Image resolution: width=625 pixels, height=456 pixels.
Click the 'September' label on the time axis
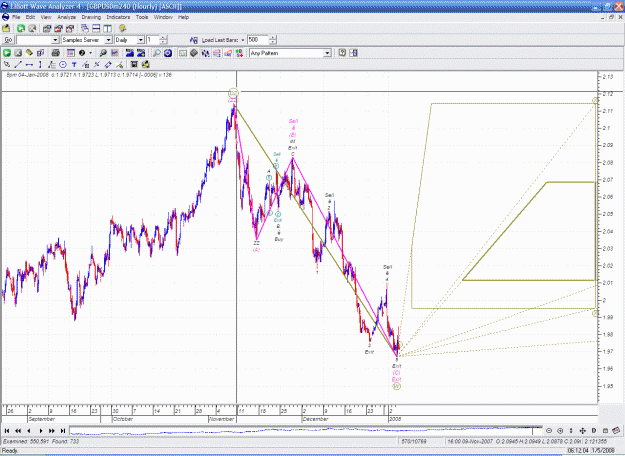[41, 419]
